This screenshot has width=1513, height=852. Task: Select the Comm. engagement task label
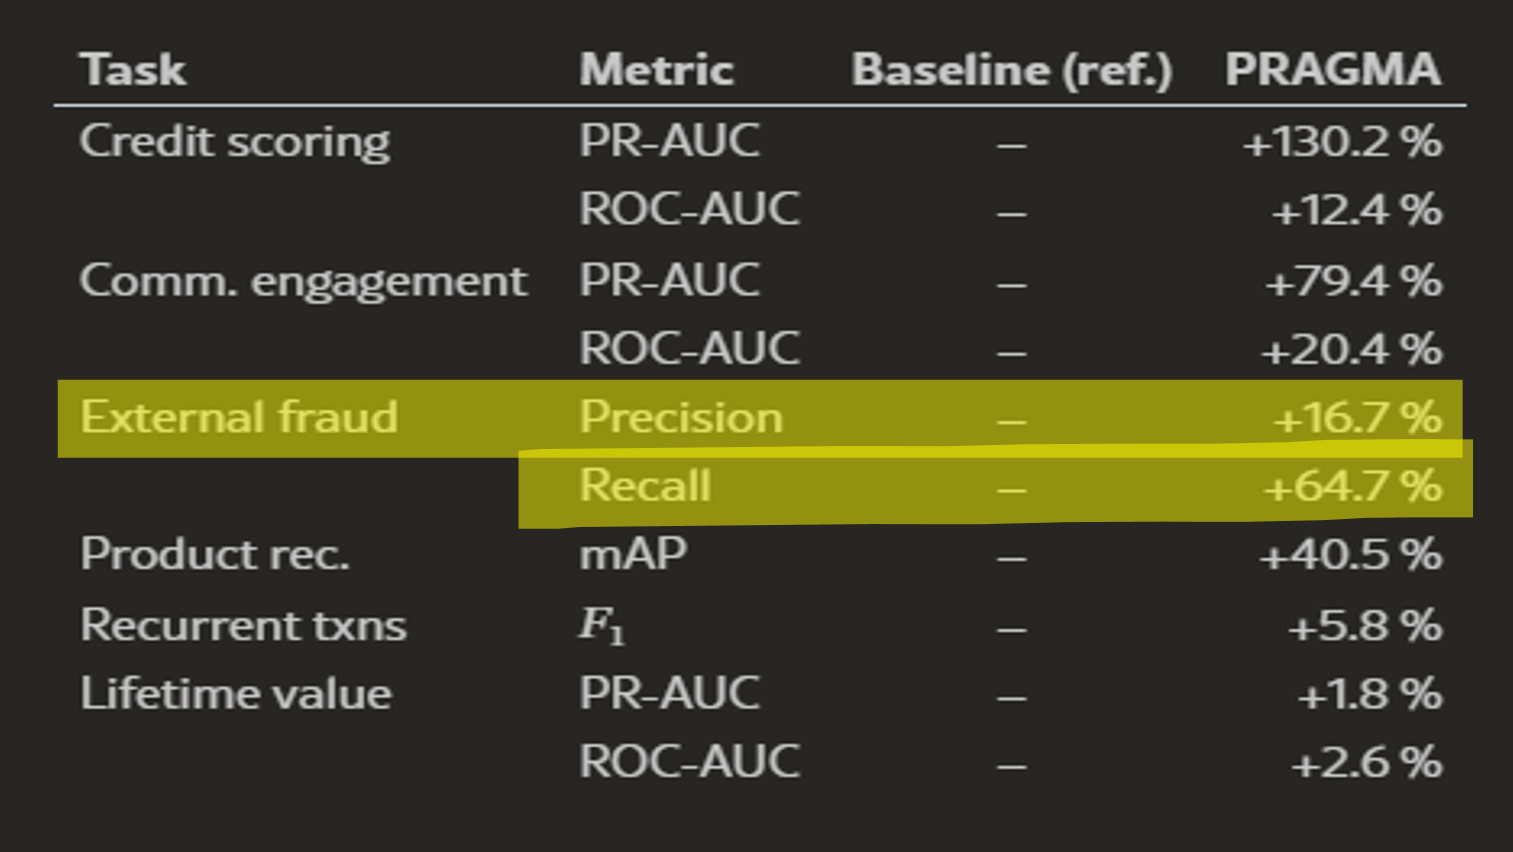pyautogui.click(x=303, y=282)
